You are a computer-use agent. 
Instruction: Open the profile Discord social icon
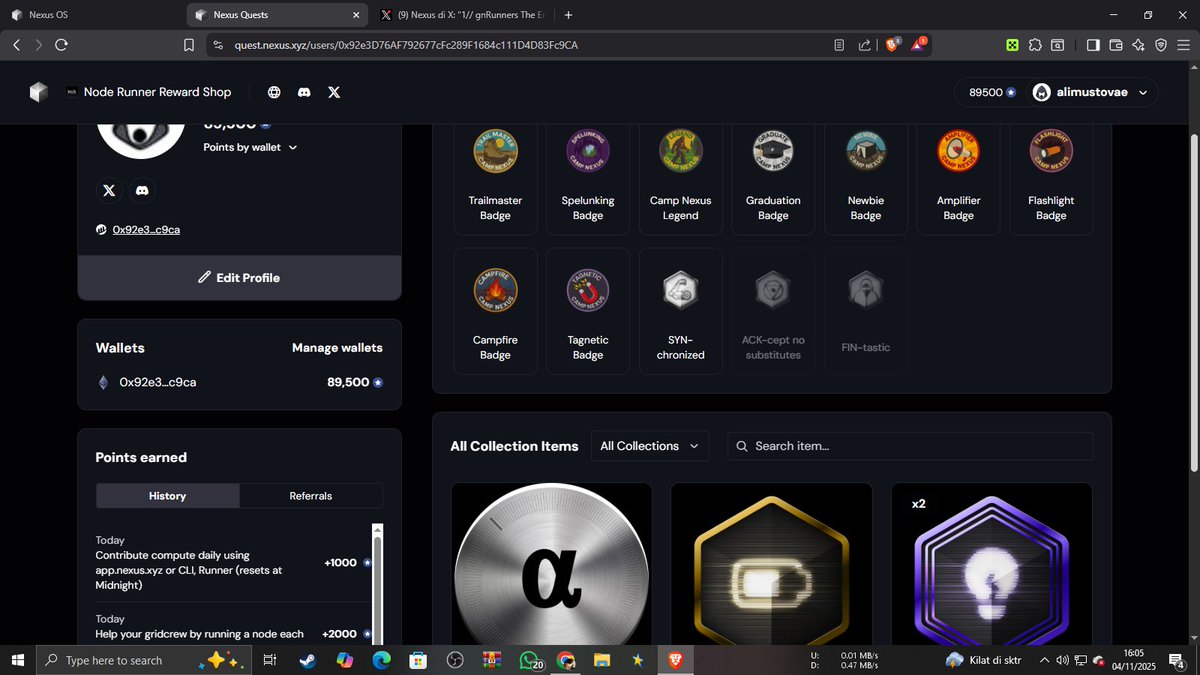click(143, 190)
